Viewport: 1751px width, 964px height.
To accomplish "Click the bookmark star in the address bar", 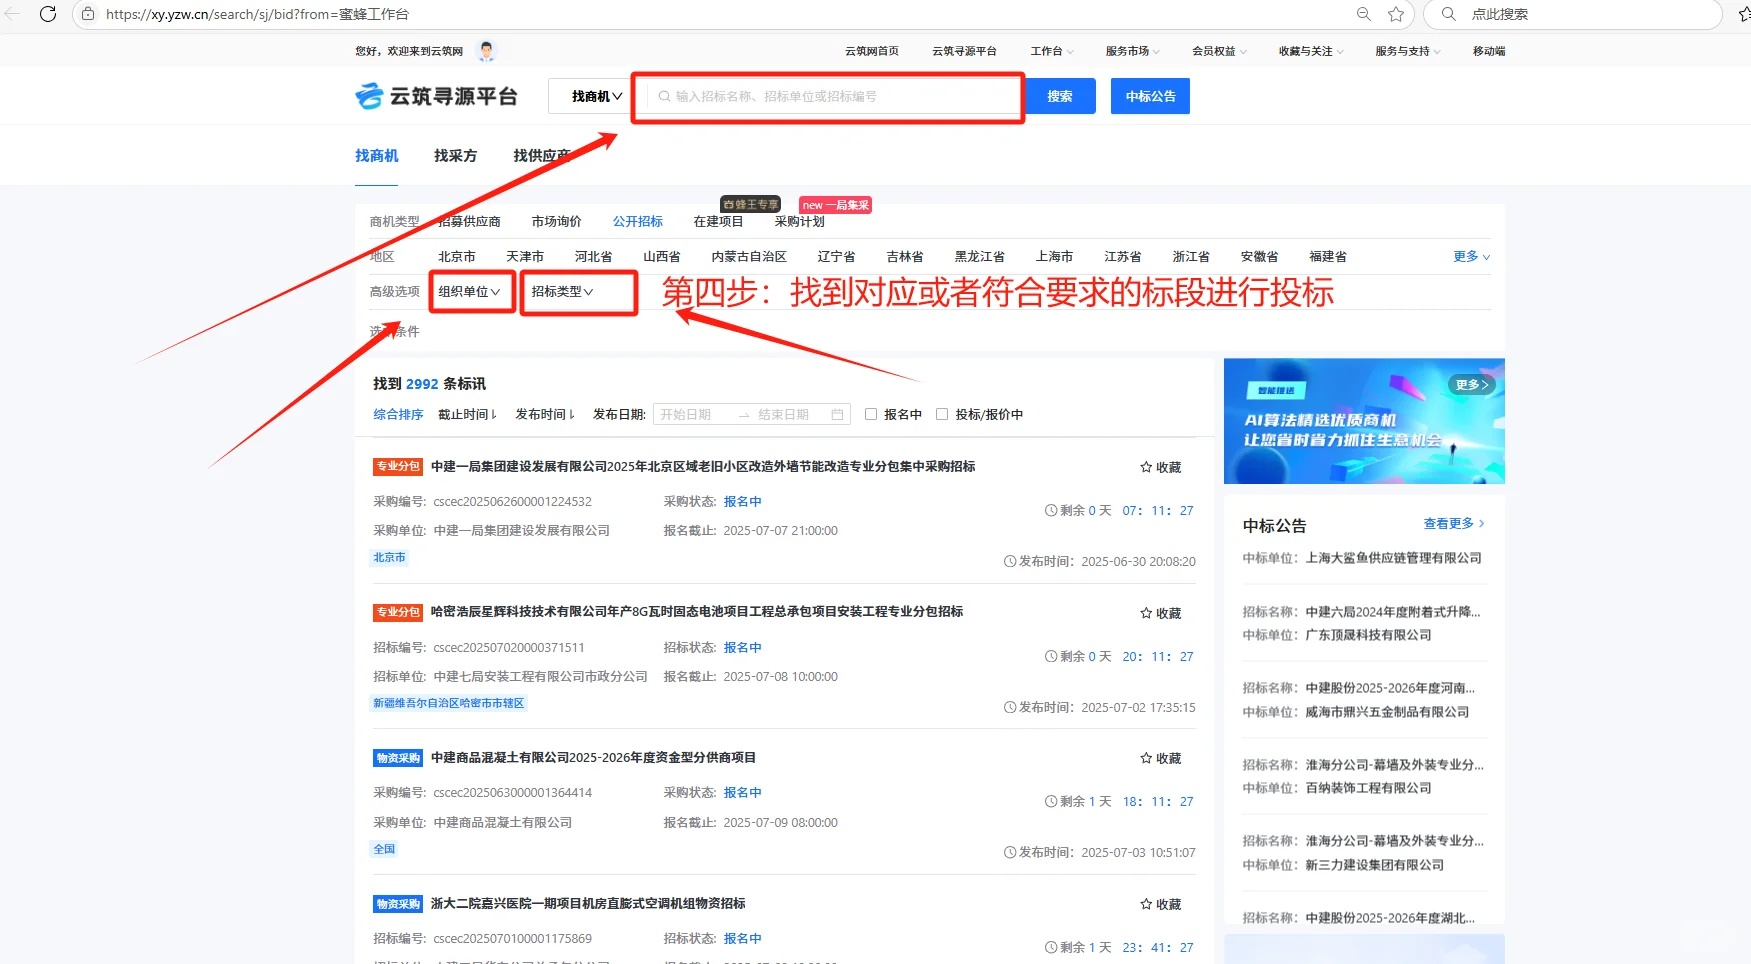I will coord(1397,14).
